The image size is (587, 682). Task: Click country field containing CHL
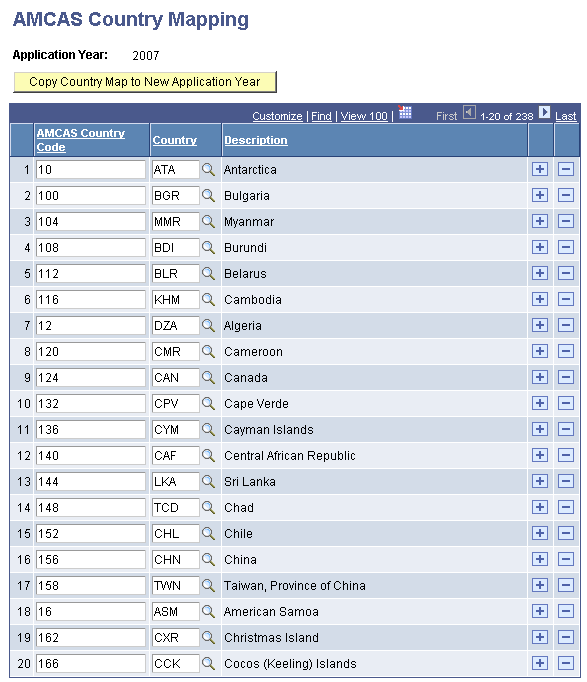[176, 533]
